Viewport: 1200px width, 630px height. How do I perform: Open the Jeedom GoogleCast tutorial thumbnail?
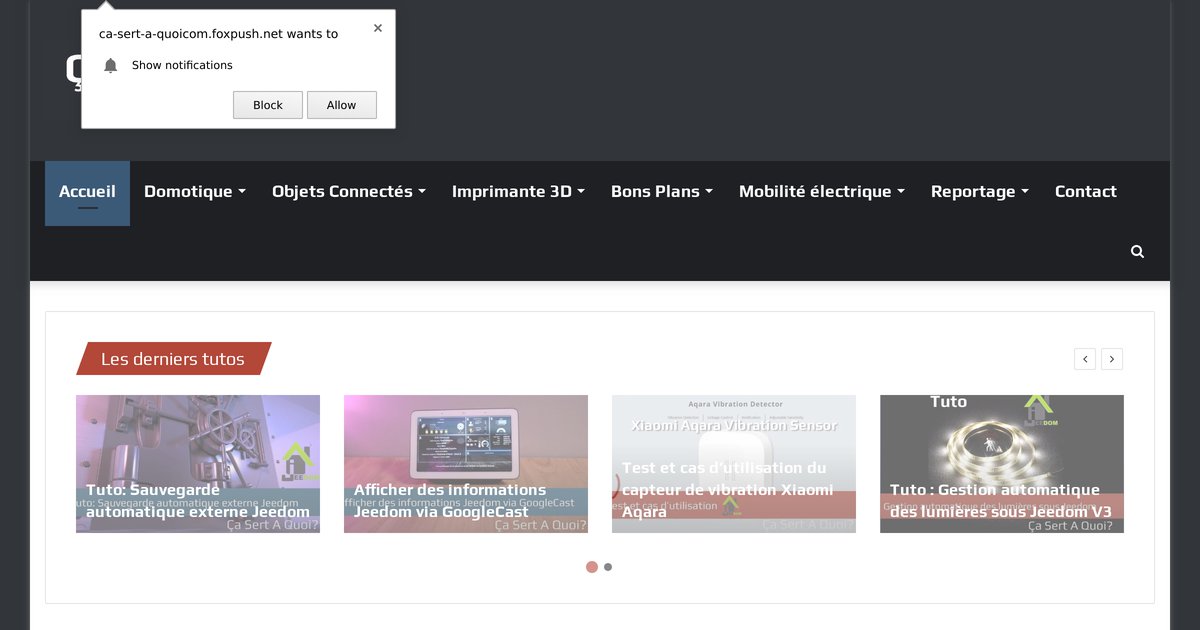(465, 463)
